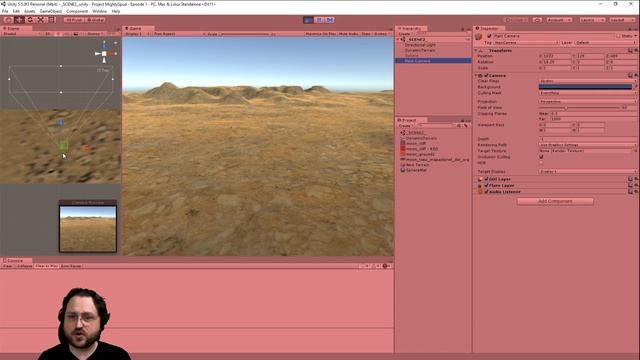The width and height of the screenshot is (640, 360).
Task: Select the Move tool in the toolbar
Action: (19, 20)
